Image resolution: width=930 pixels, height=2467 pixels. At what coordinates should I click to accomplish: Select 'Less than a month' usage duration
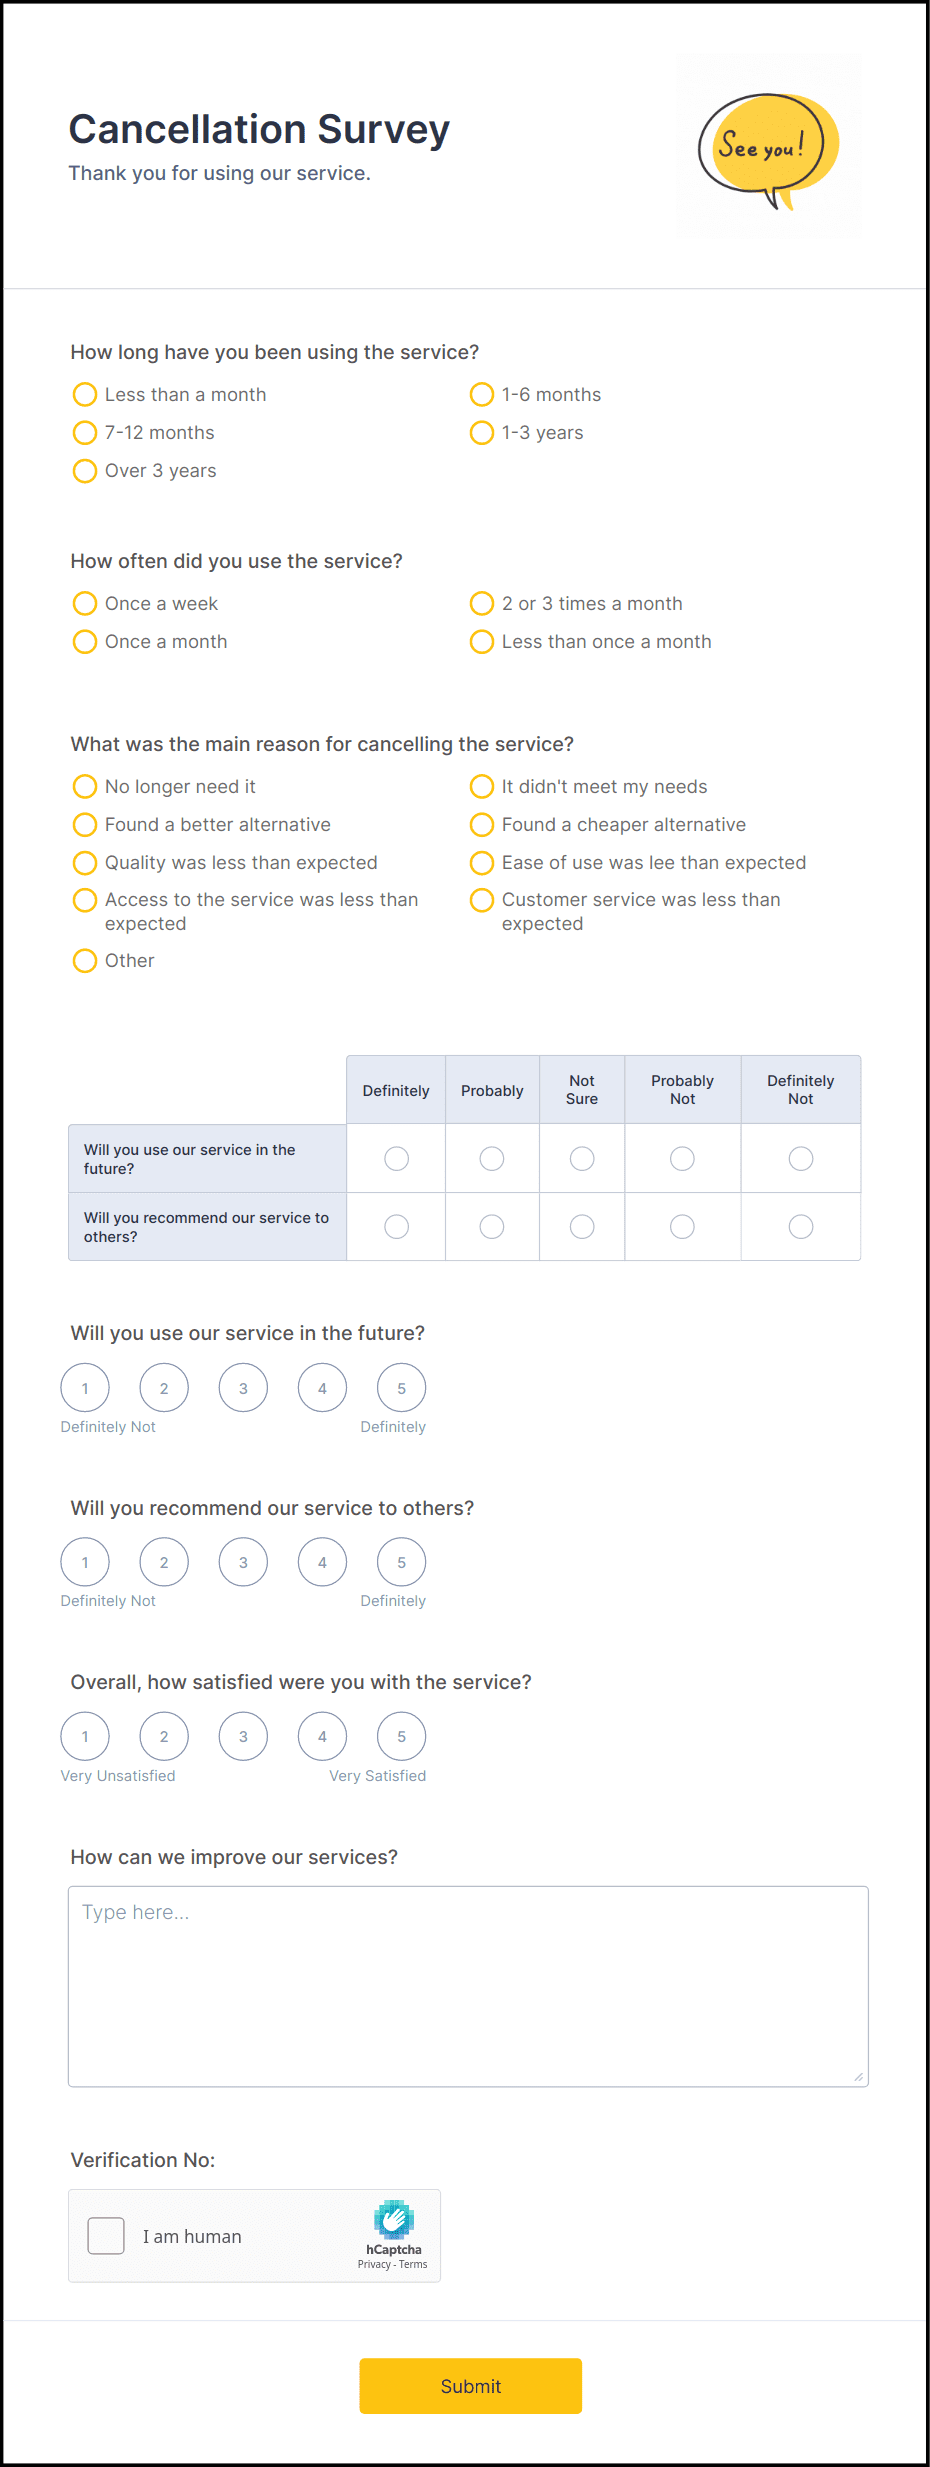click(85, 394)
